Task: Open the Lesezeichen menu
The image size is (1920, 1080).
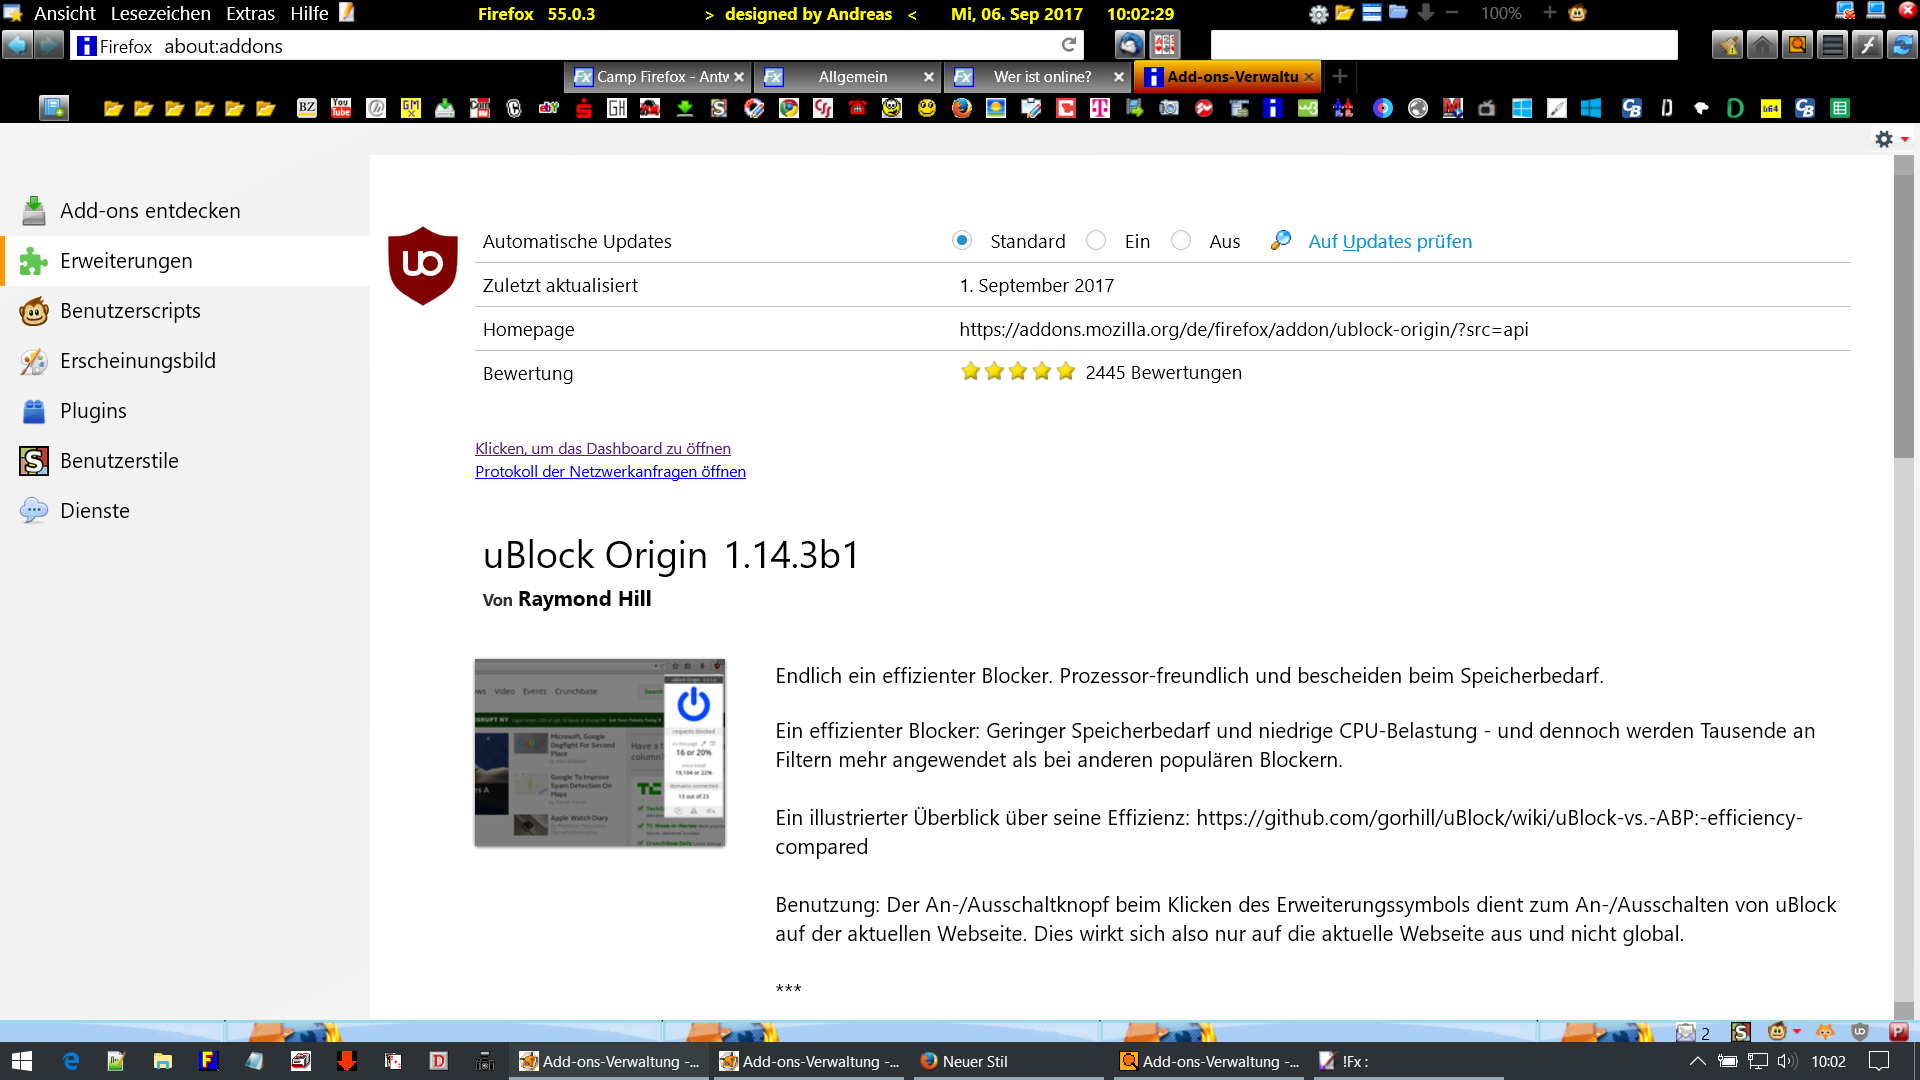Action: tap(160, 13)
